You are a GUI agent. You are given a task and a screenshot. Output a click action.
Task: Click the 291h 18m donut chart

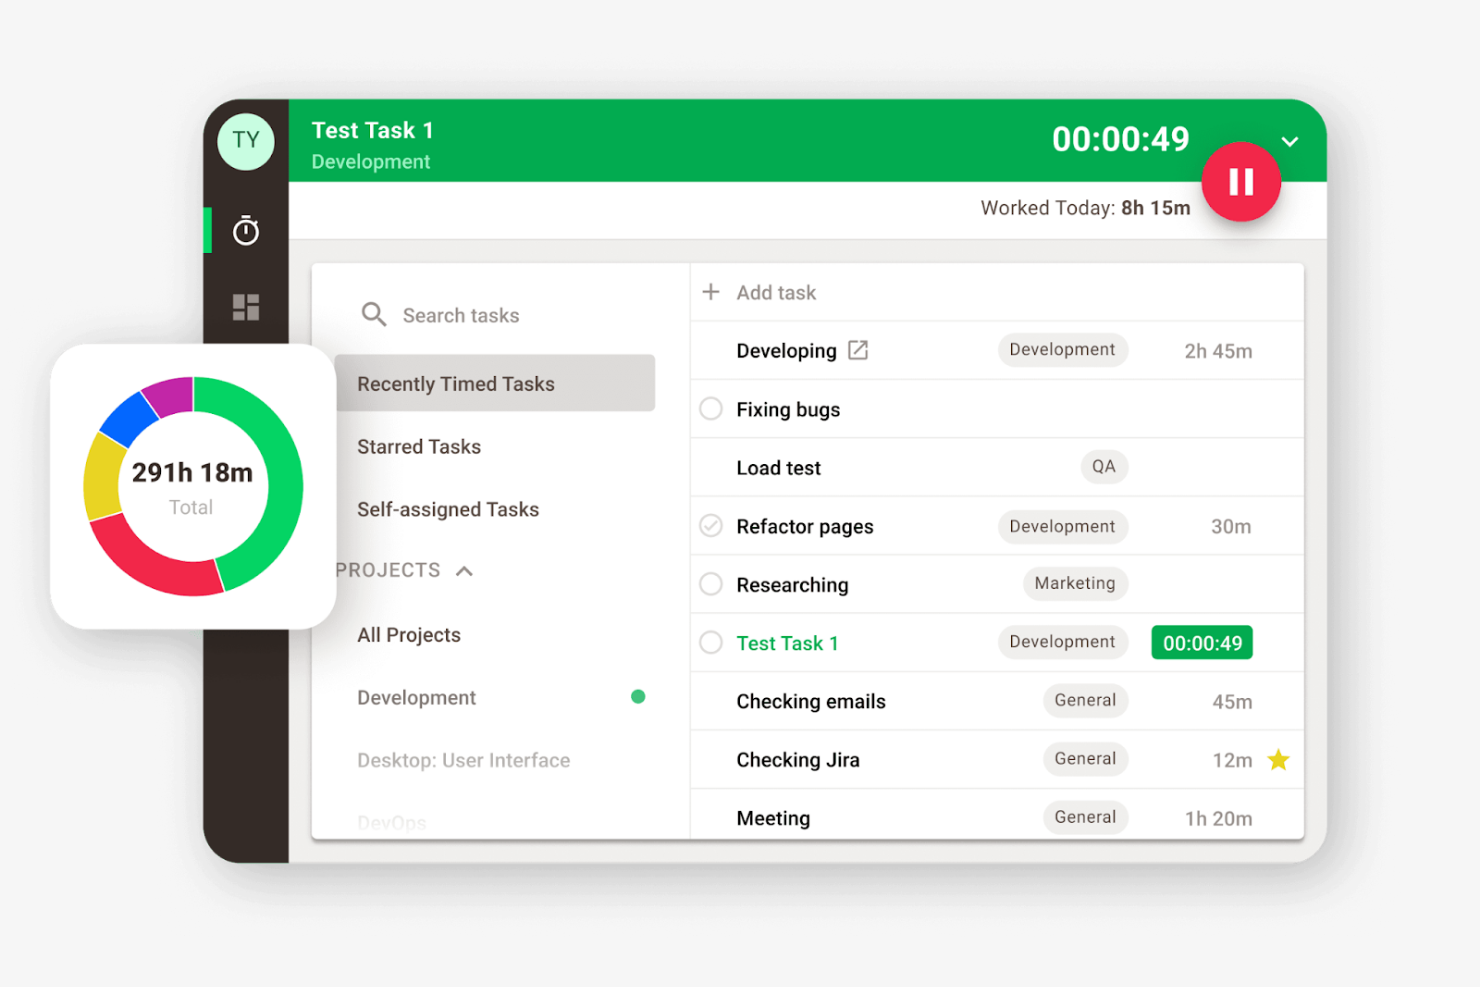(191, 485)
